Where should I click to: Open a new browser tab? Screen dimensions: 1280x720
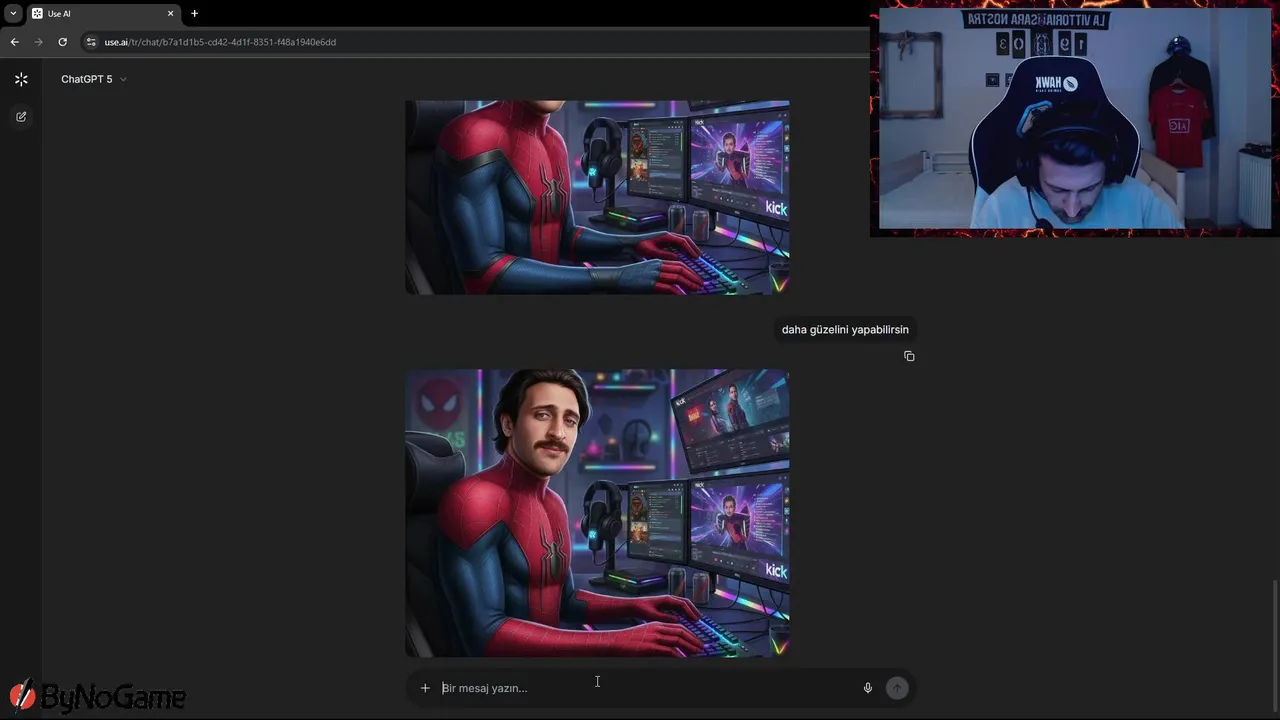(x=194, y=14)
